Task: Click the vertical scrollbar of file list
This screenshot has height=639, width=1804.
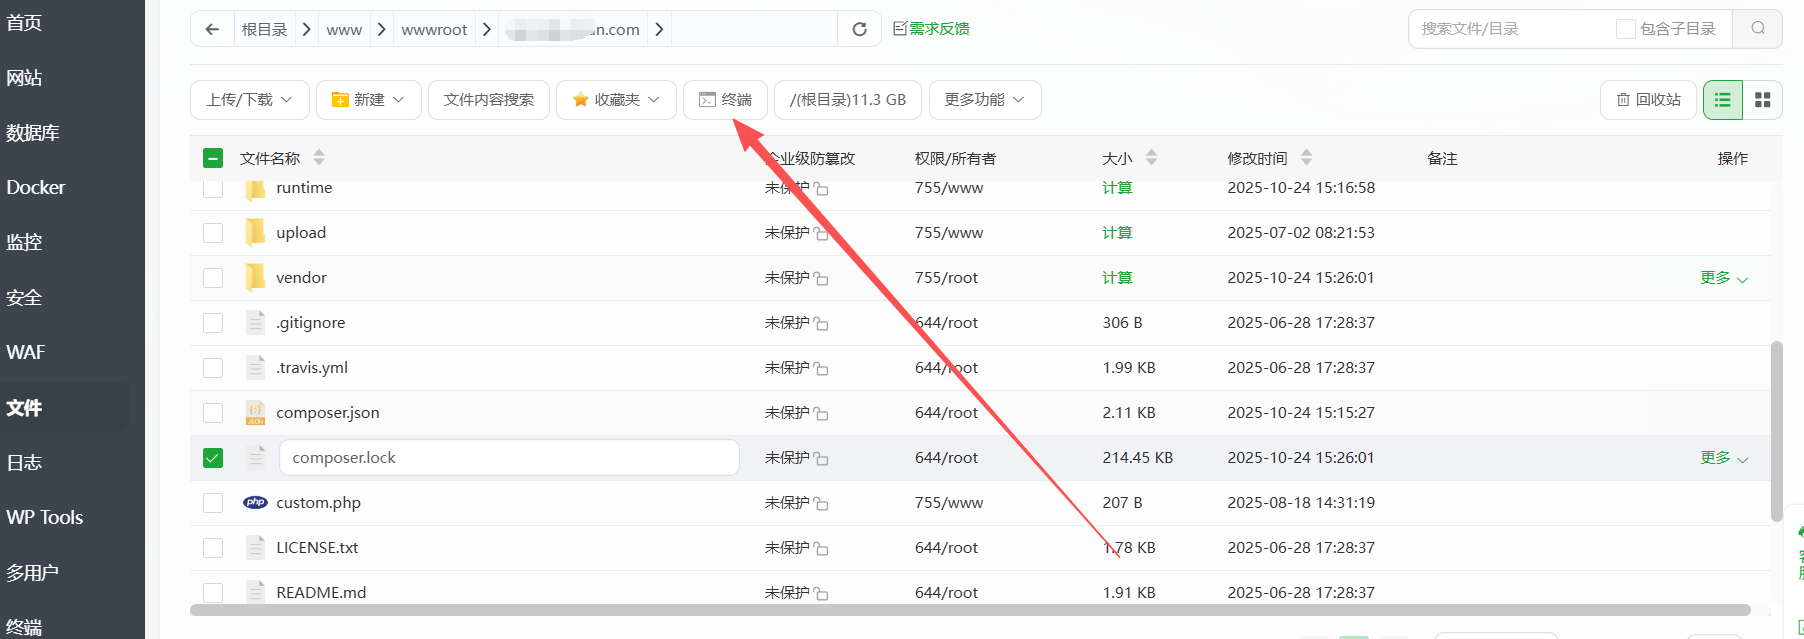Action: point(1776,432)
